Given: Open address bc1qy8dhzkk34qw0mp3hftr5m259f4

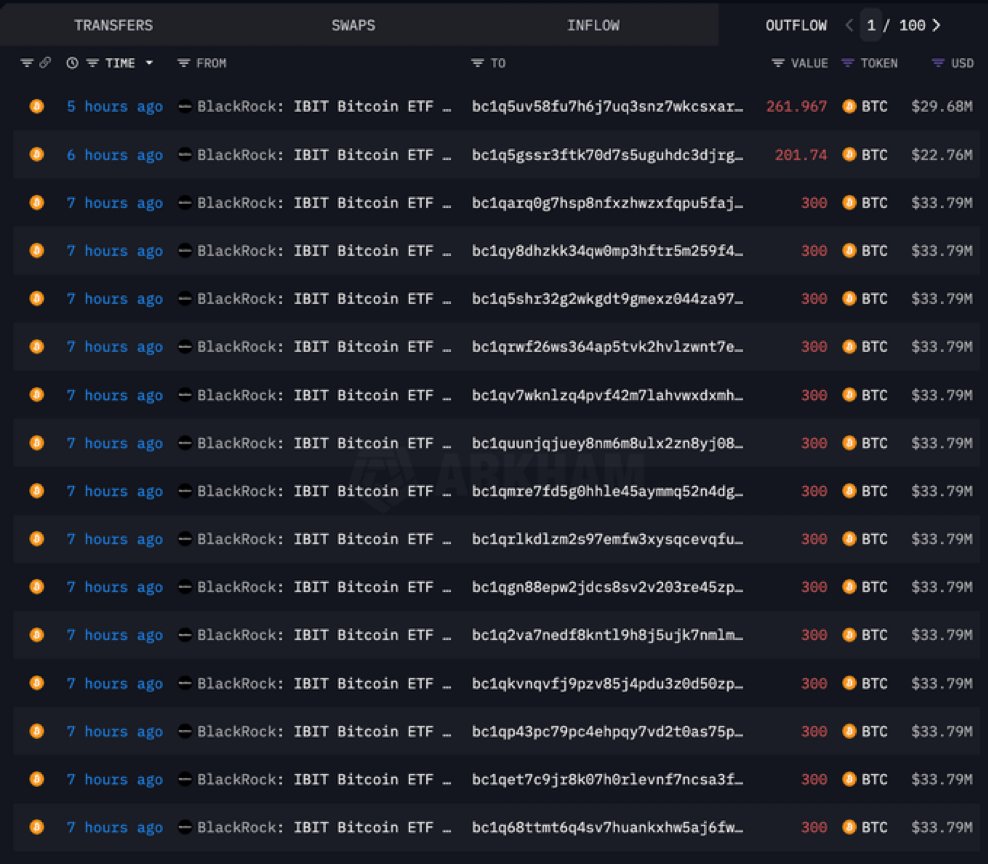Looking at the screenshot, I should [x=607, y=251].
